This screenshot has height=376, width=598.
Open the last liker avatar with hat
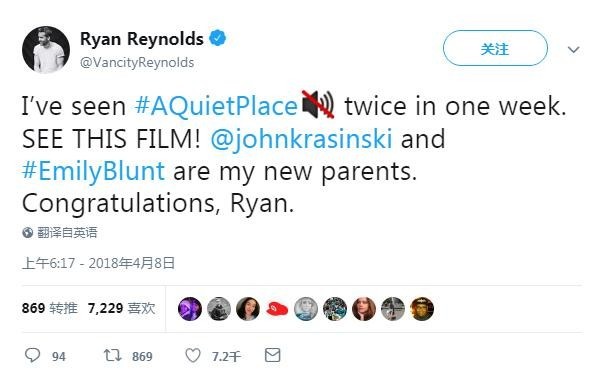coord(422,309)
